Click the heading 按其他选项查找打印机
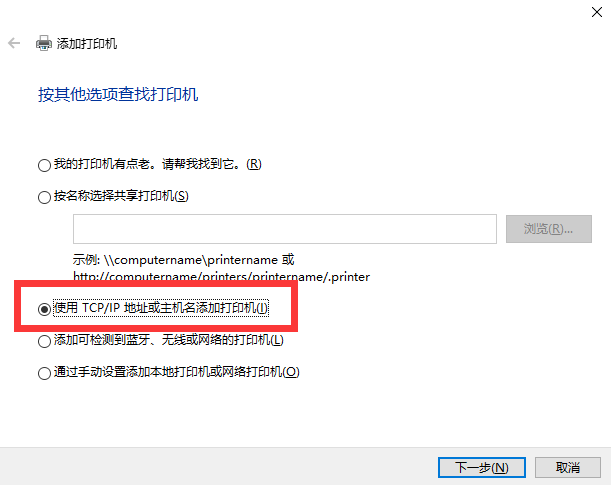 pos(118,94)
